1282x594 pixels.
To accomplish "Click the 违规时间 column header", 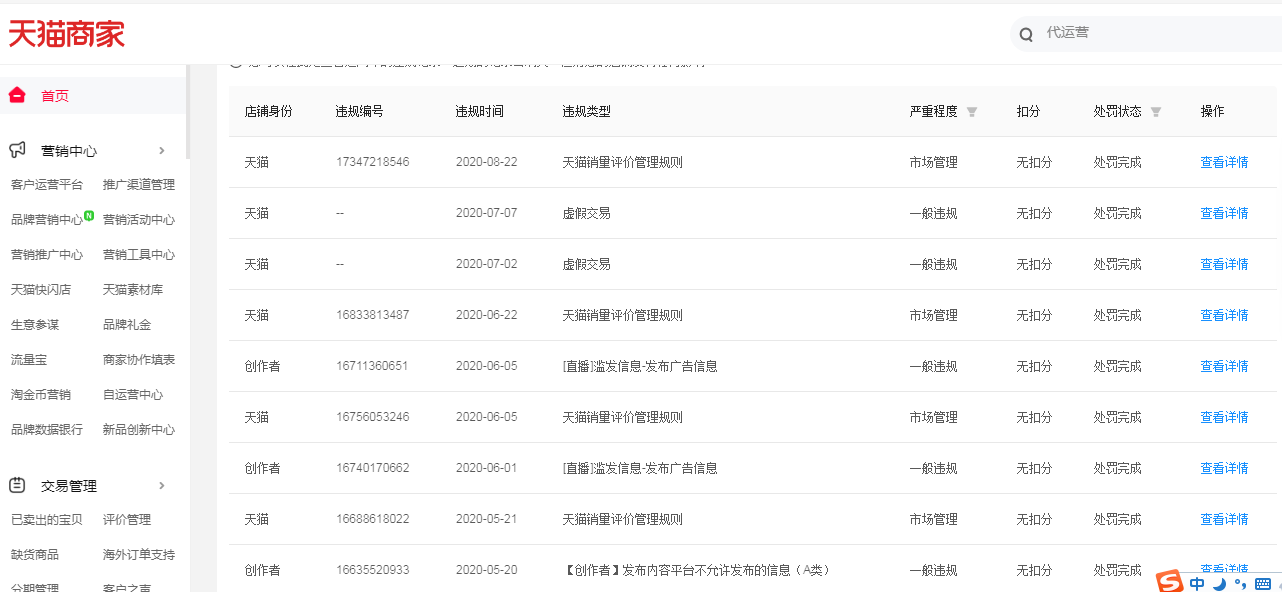I will [x=480, y=112].
